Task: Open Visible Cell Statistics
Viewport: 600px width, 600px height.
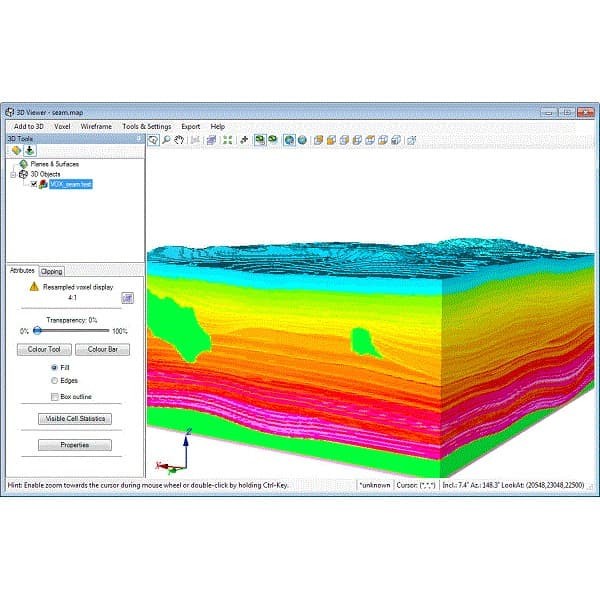Action: coord(74,418)
